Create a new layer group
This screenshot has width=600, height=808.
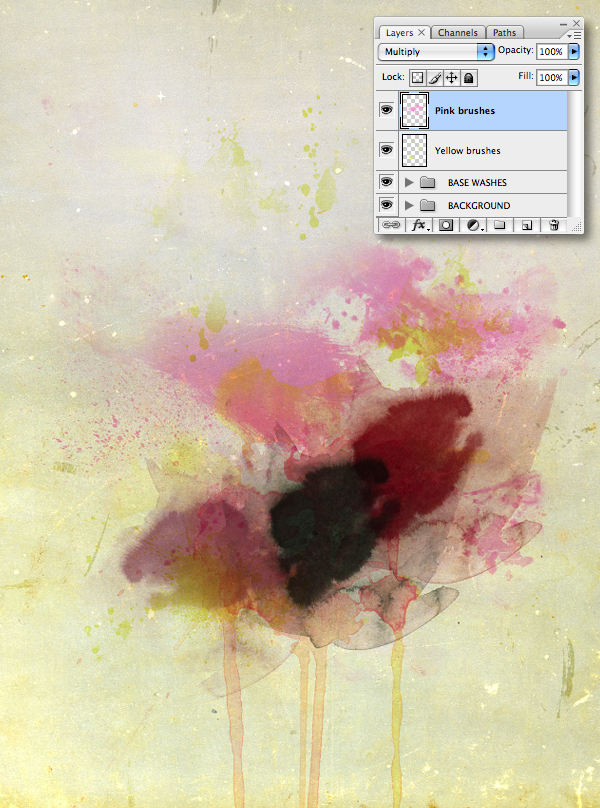499,225
